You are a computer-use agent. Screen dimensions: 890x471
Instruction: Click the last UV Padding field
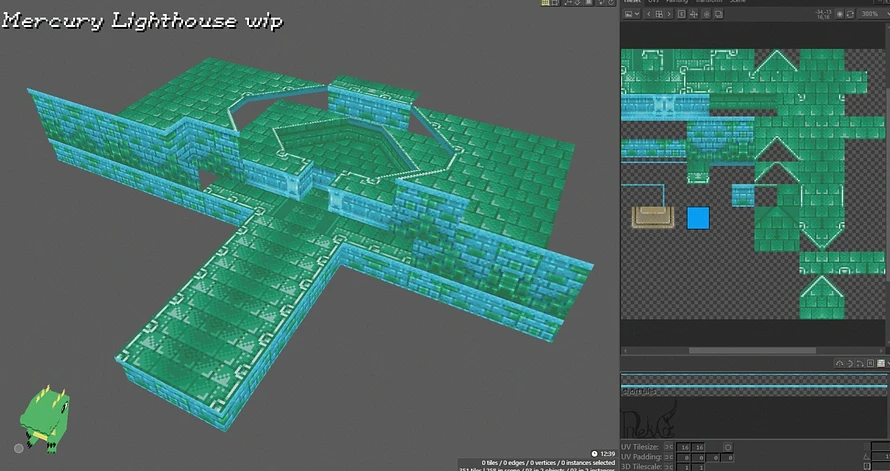click(728, 457)
